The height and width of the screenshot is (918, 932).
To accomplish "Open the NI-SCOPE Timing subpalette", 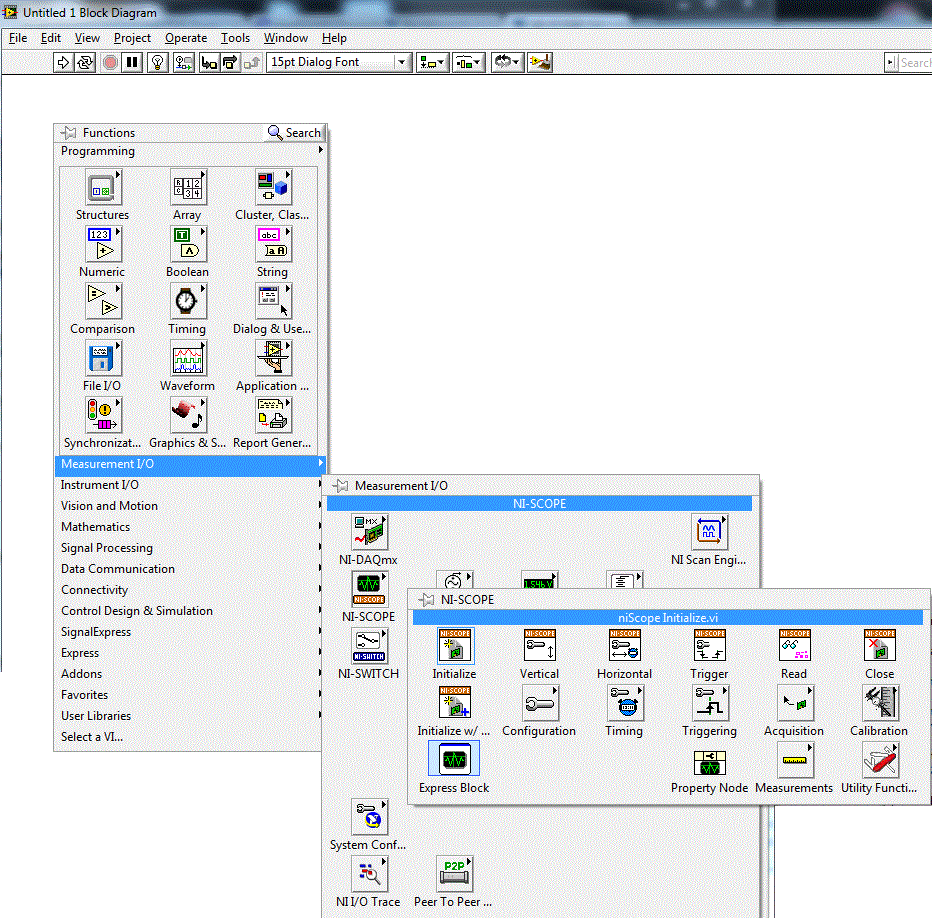I will (625, 703).
